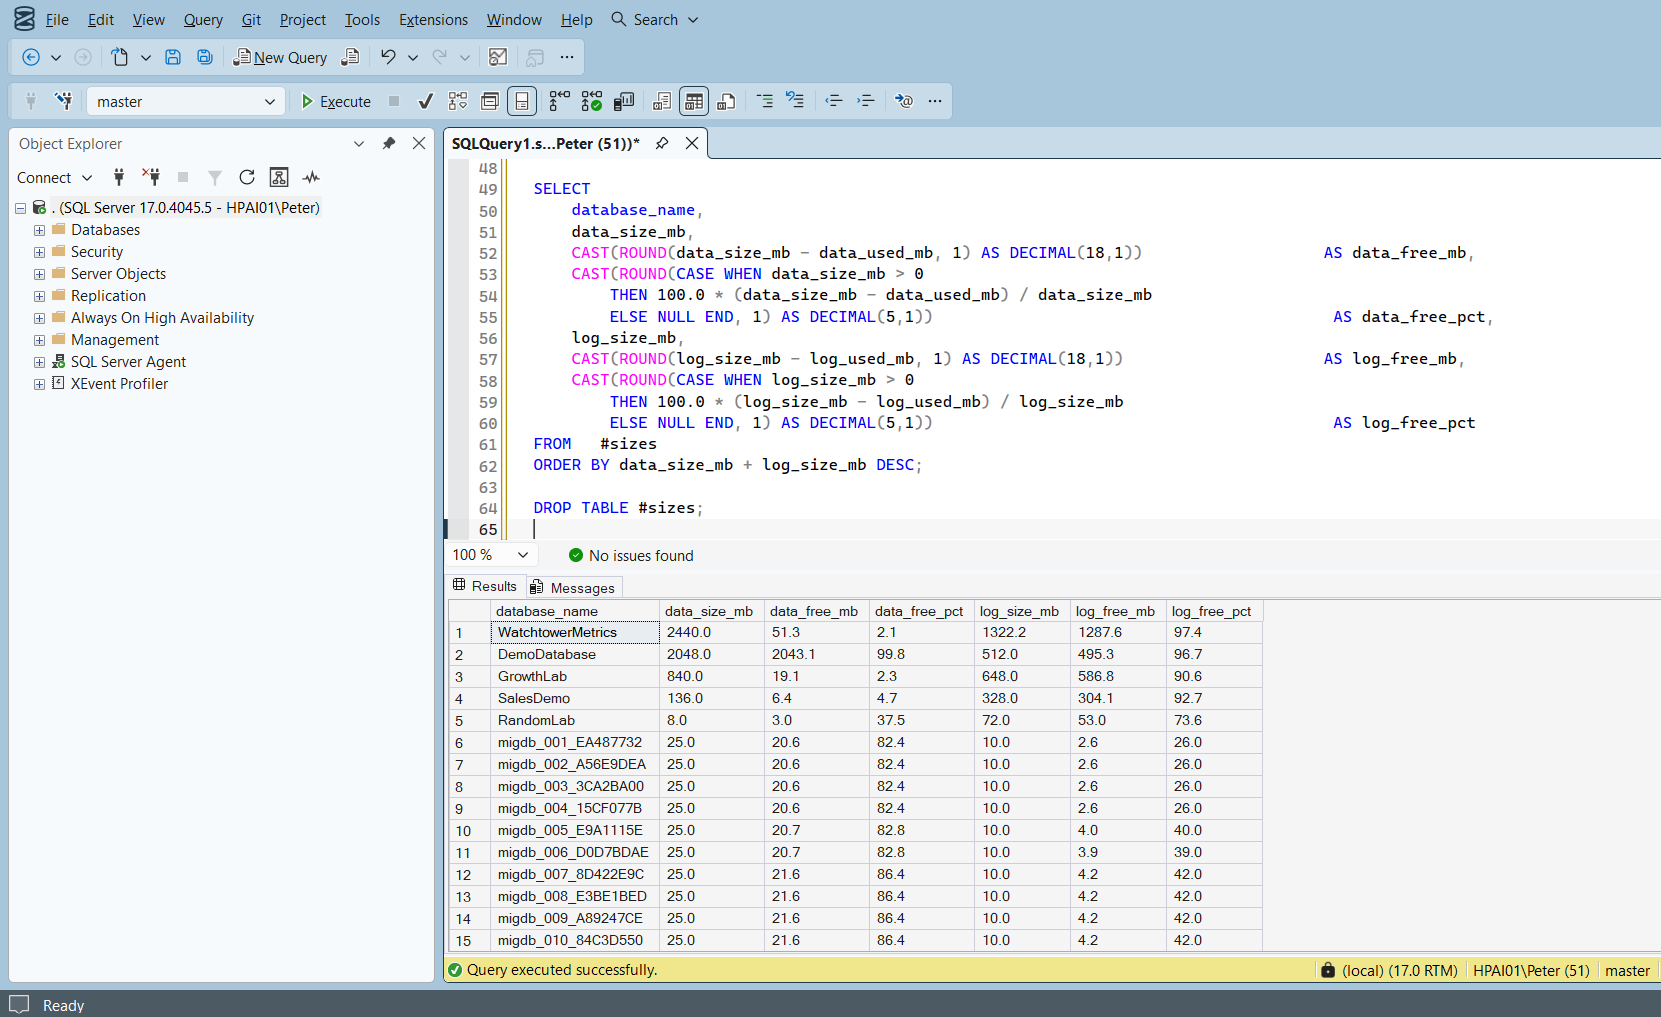The height and width of the screenshot is (1017, 1661).
Task: Click the Decrease Indent icon
Action: pos(834,101)
